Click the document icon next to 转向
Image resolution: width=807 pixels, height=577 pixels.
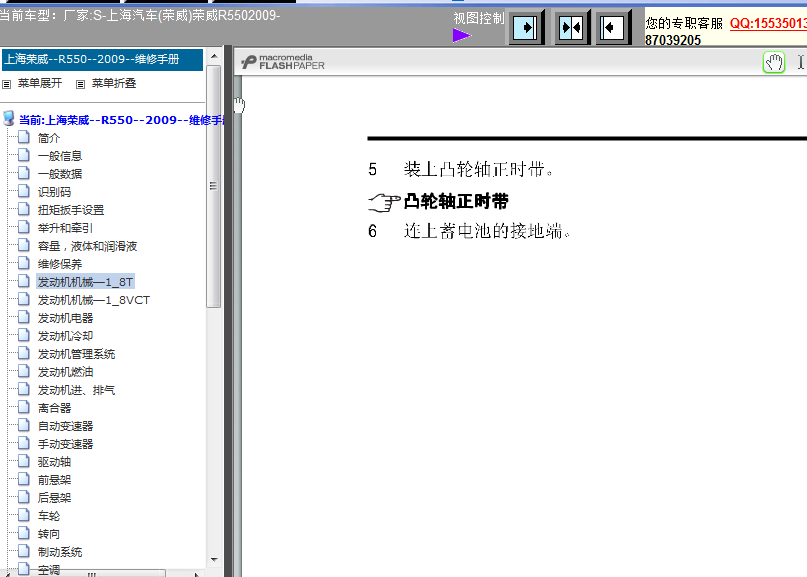[x=24, y=533]
